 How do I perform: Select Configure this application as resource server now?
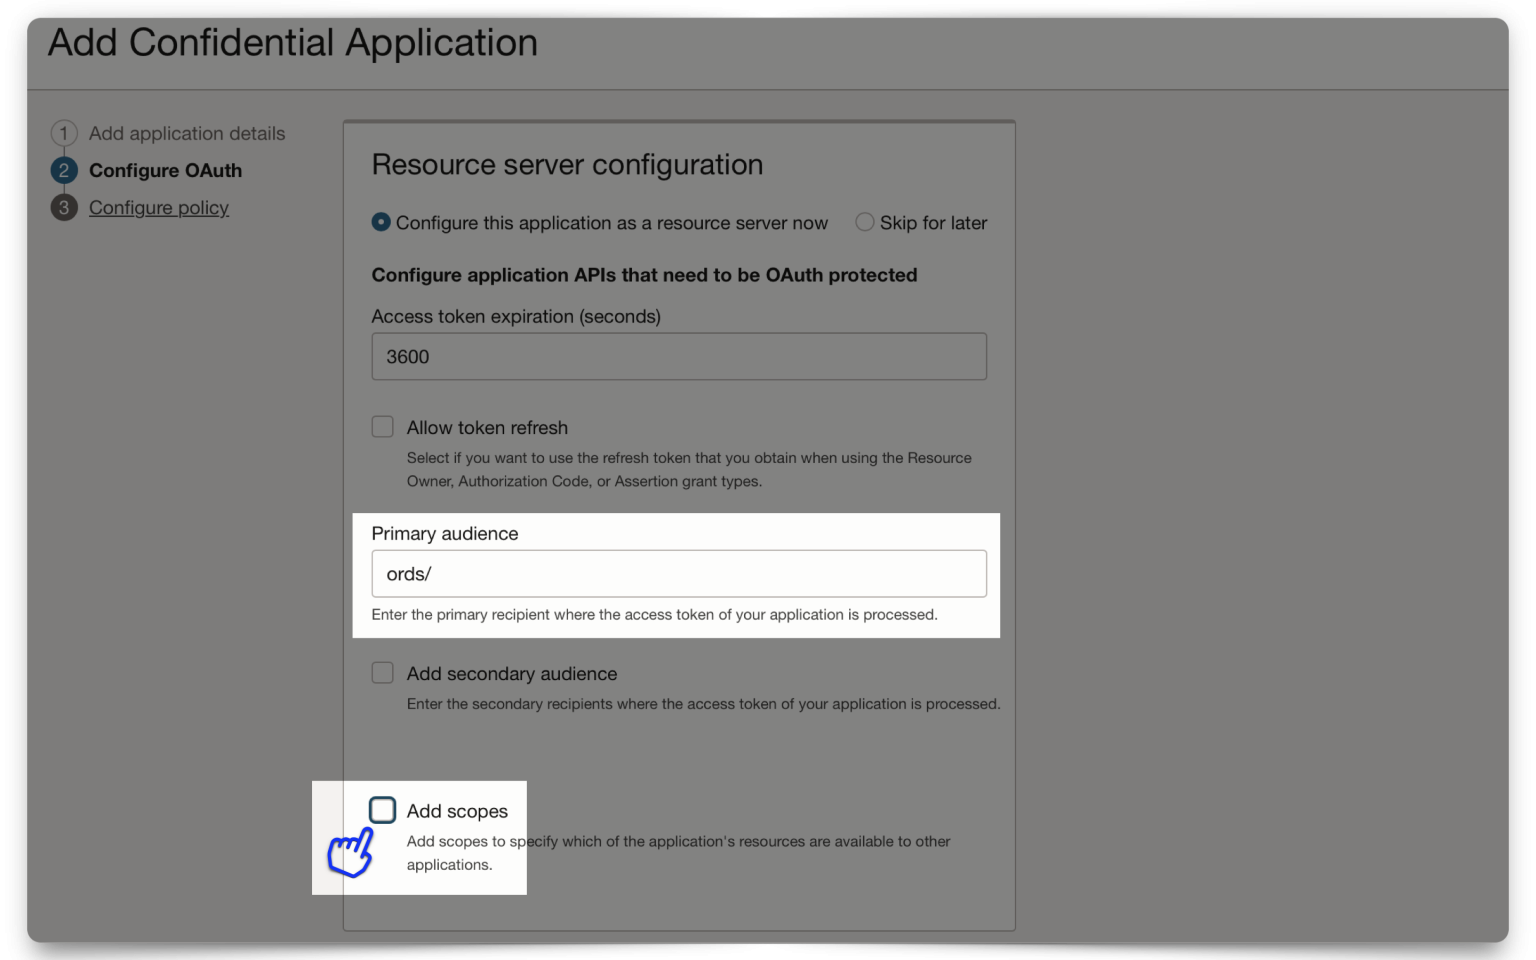coord(381,222)
